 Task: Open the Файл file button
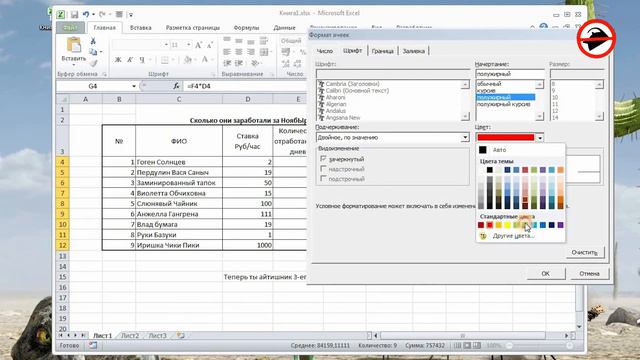[71, 28]
